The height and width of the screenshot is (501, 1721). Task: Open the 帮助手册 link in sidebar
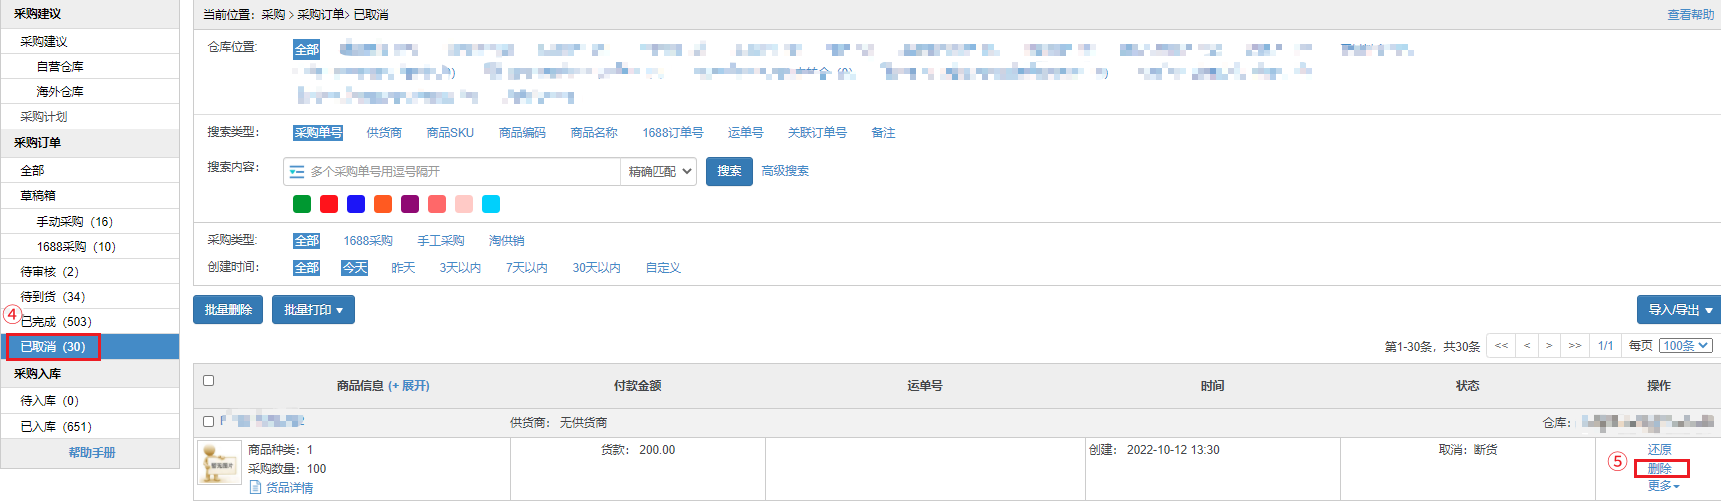(92, 453)
